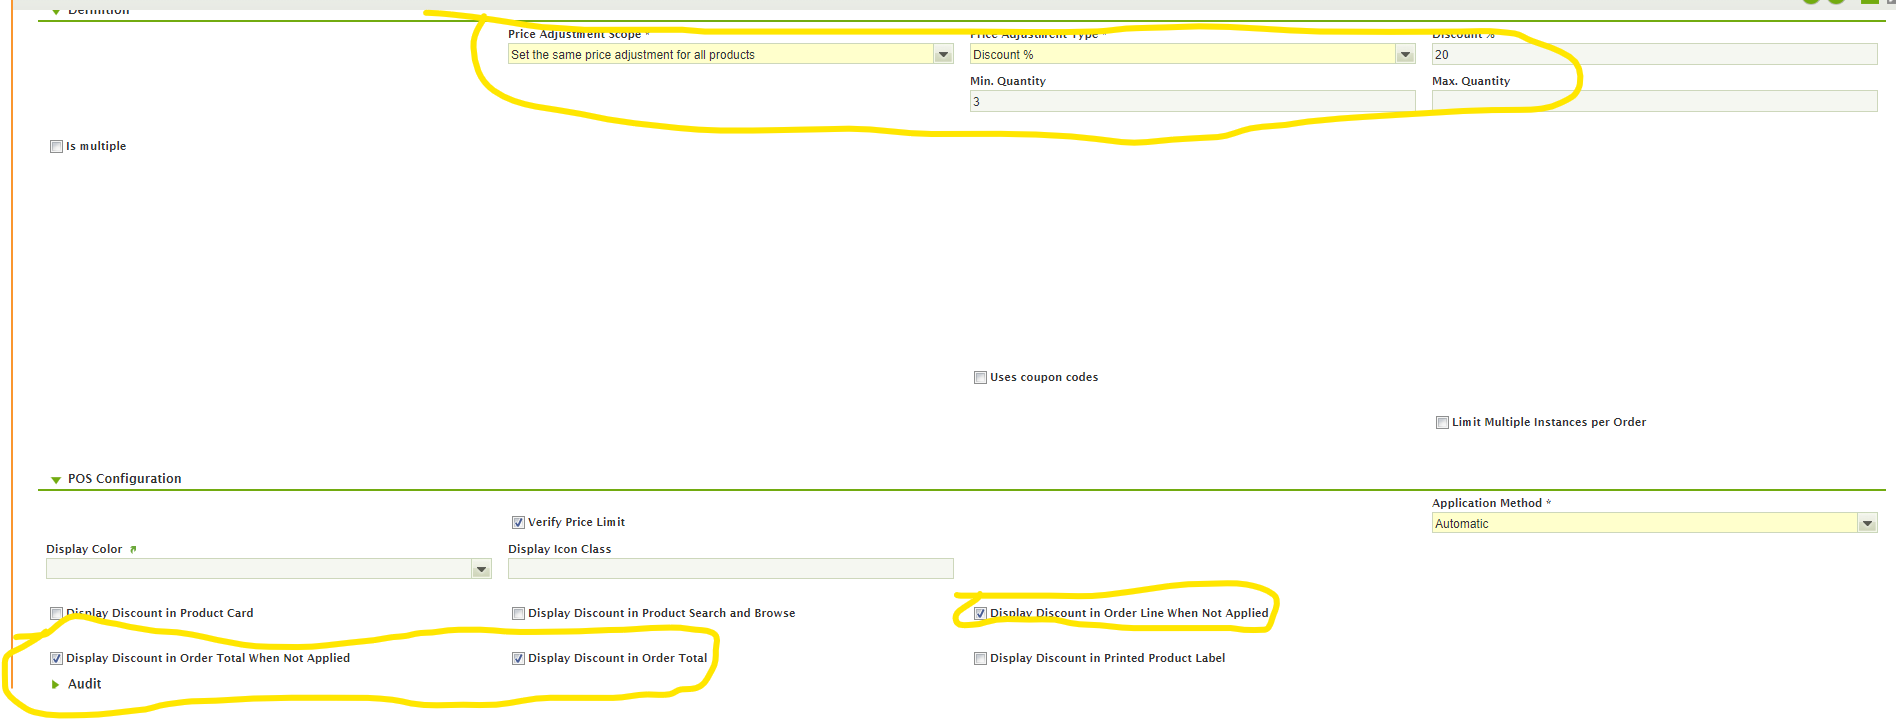Enable Display Discount in Product Card

click(57, 614)
